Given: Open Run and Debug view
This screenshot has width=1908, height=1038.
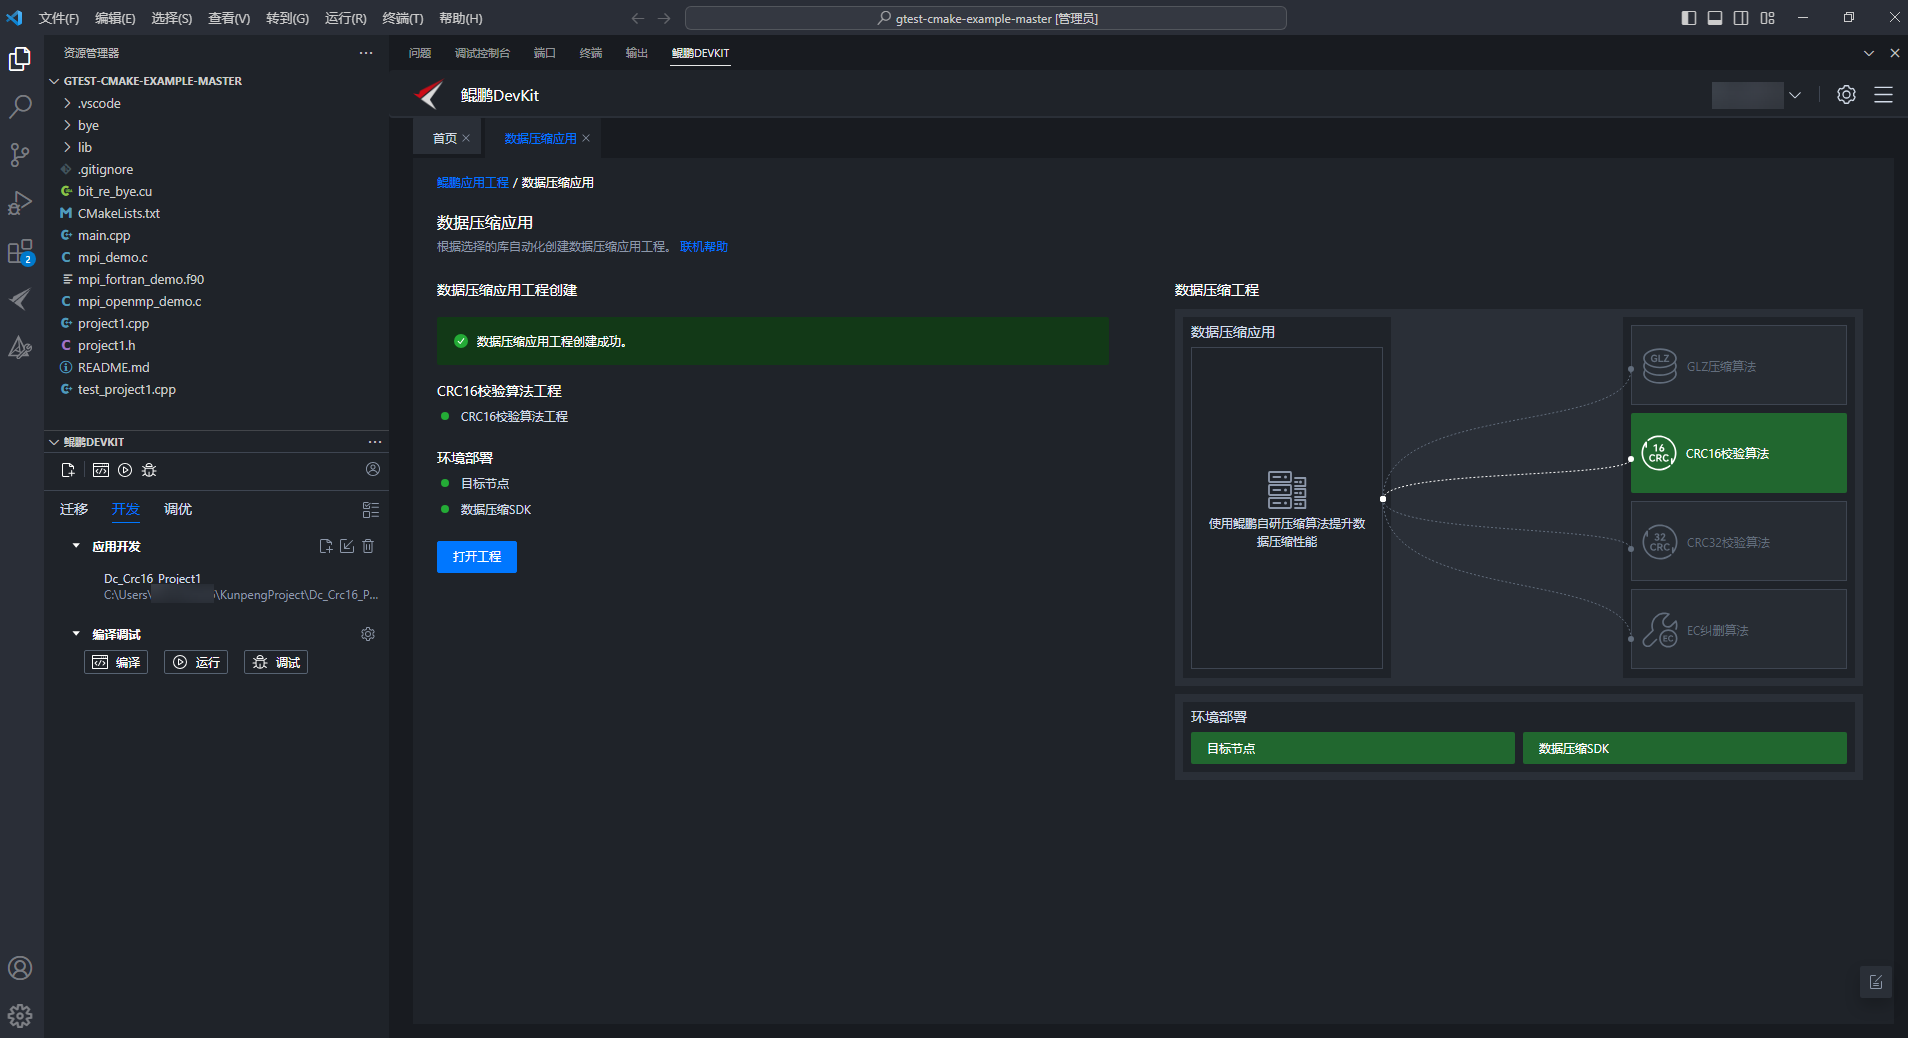Looking at the screenshot, I should click(x=20, y=202).
